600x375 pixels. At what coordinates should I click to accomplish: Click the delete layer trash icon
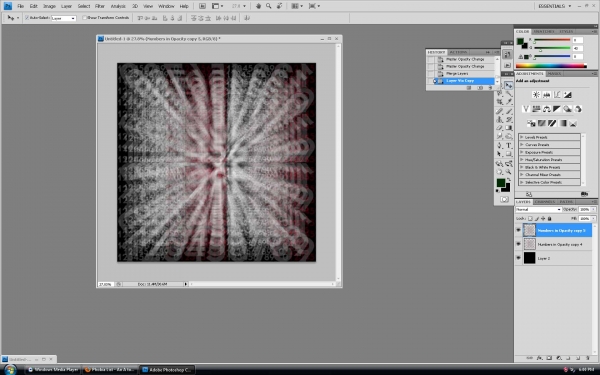tap(587, 358)
